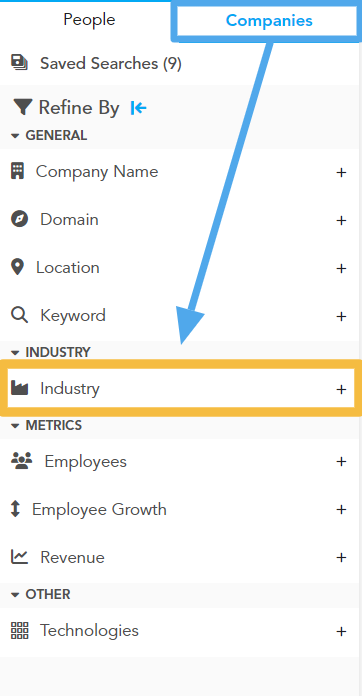This screenshot has height=696, width=362.
Task: Click the Saved Searches stack icon
Action: point(20,63)
